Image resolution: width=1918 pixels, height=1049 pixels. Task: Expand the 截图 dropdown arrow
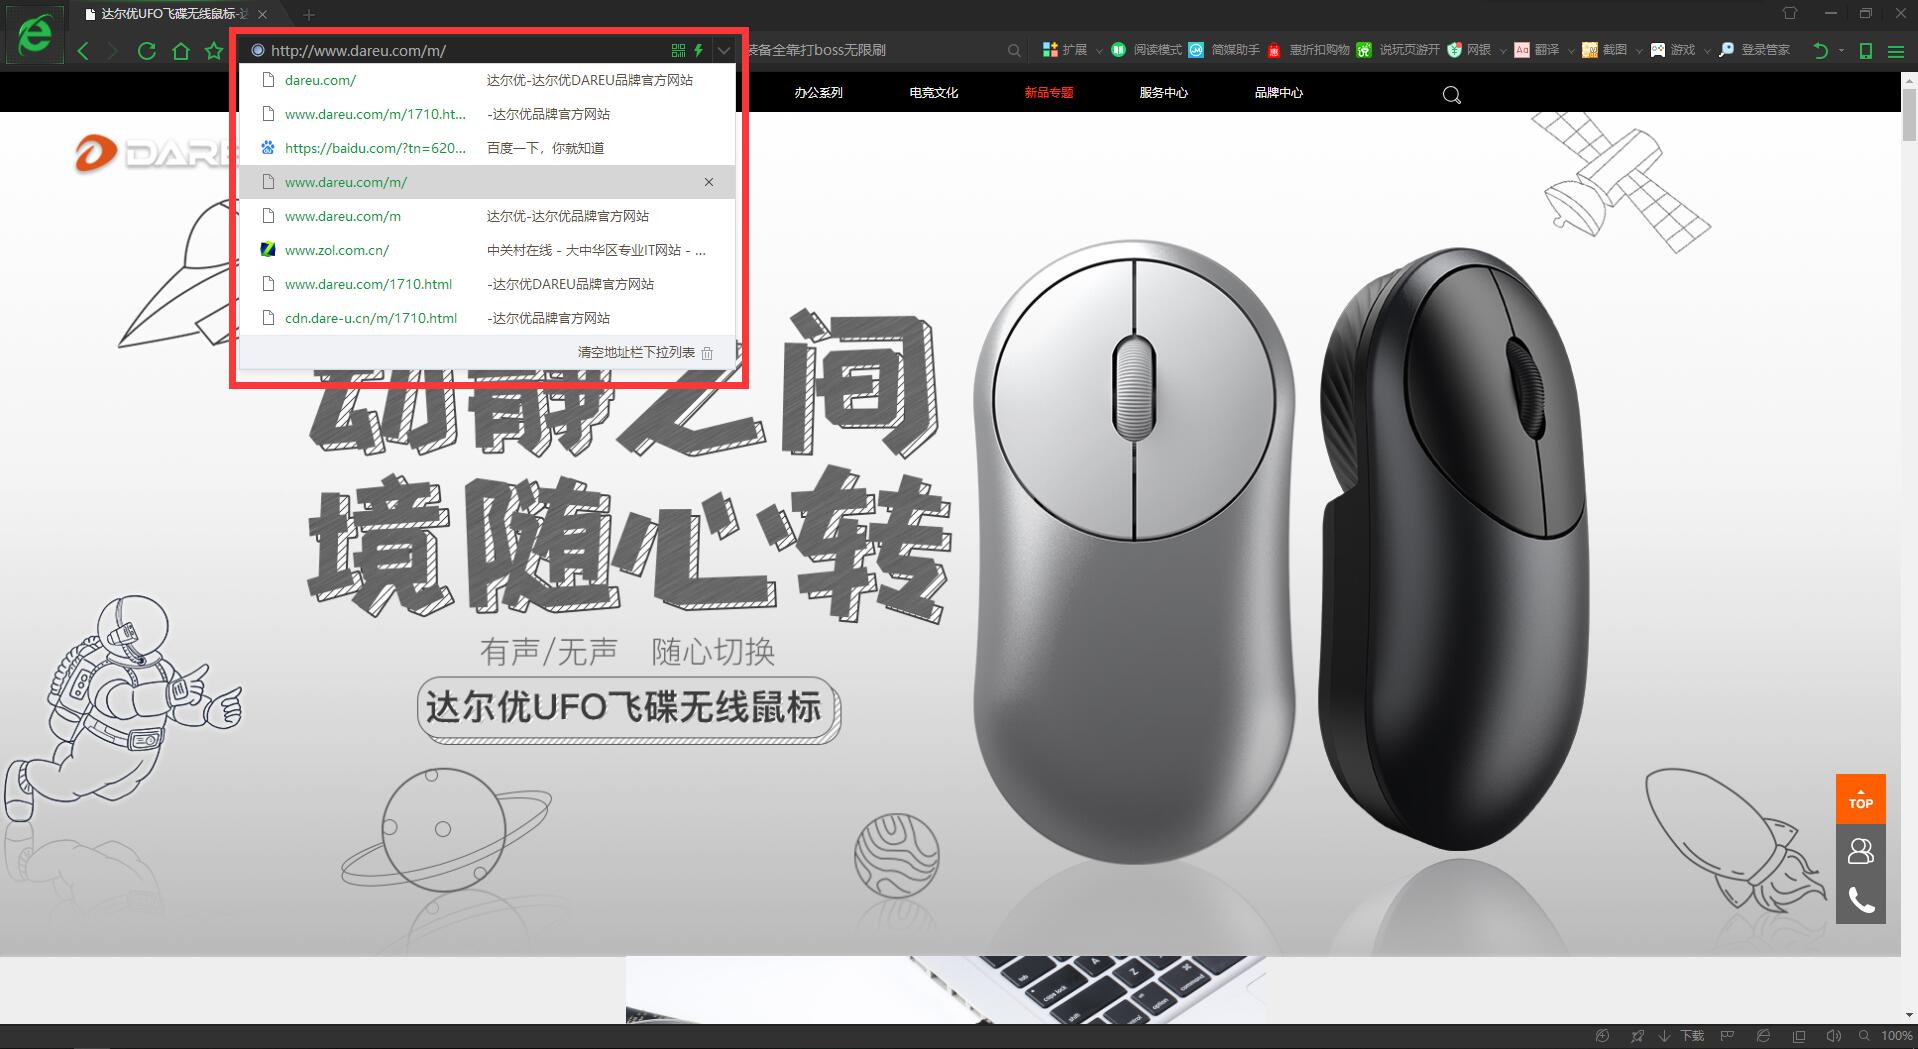tap(1639, 51)
